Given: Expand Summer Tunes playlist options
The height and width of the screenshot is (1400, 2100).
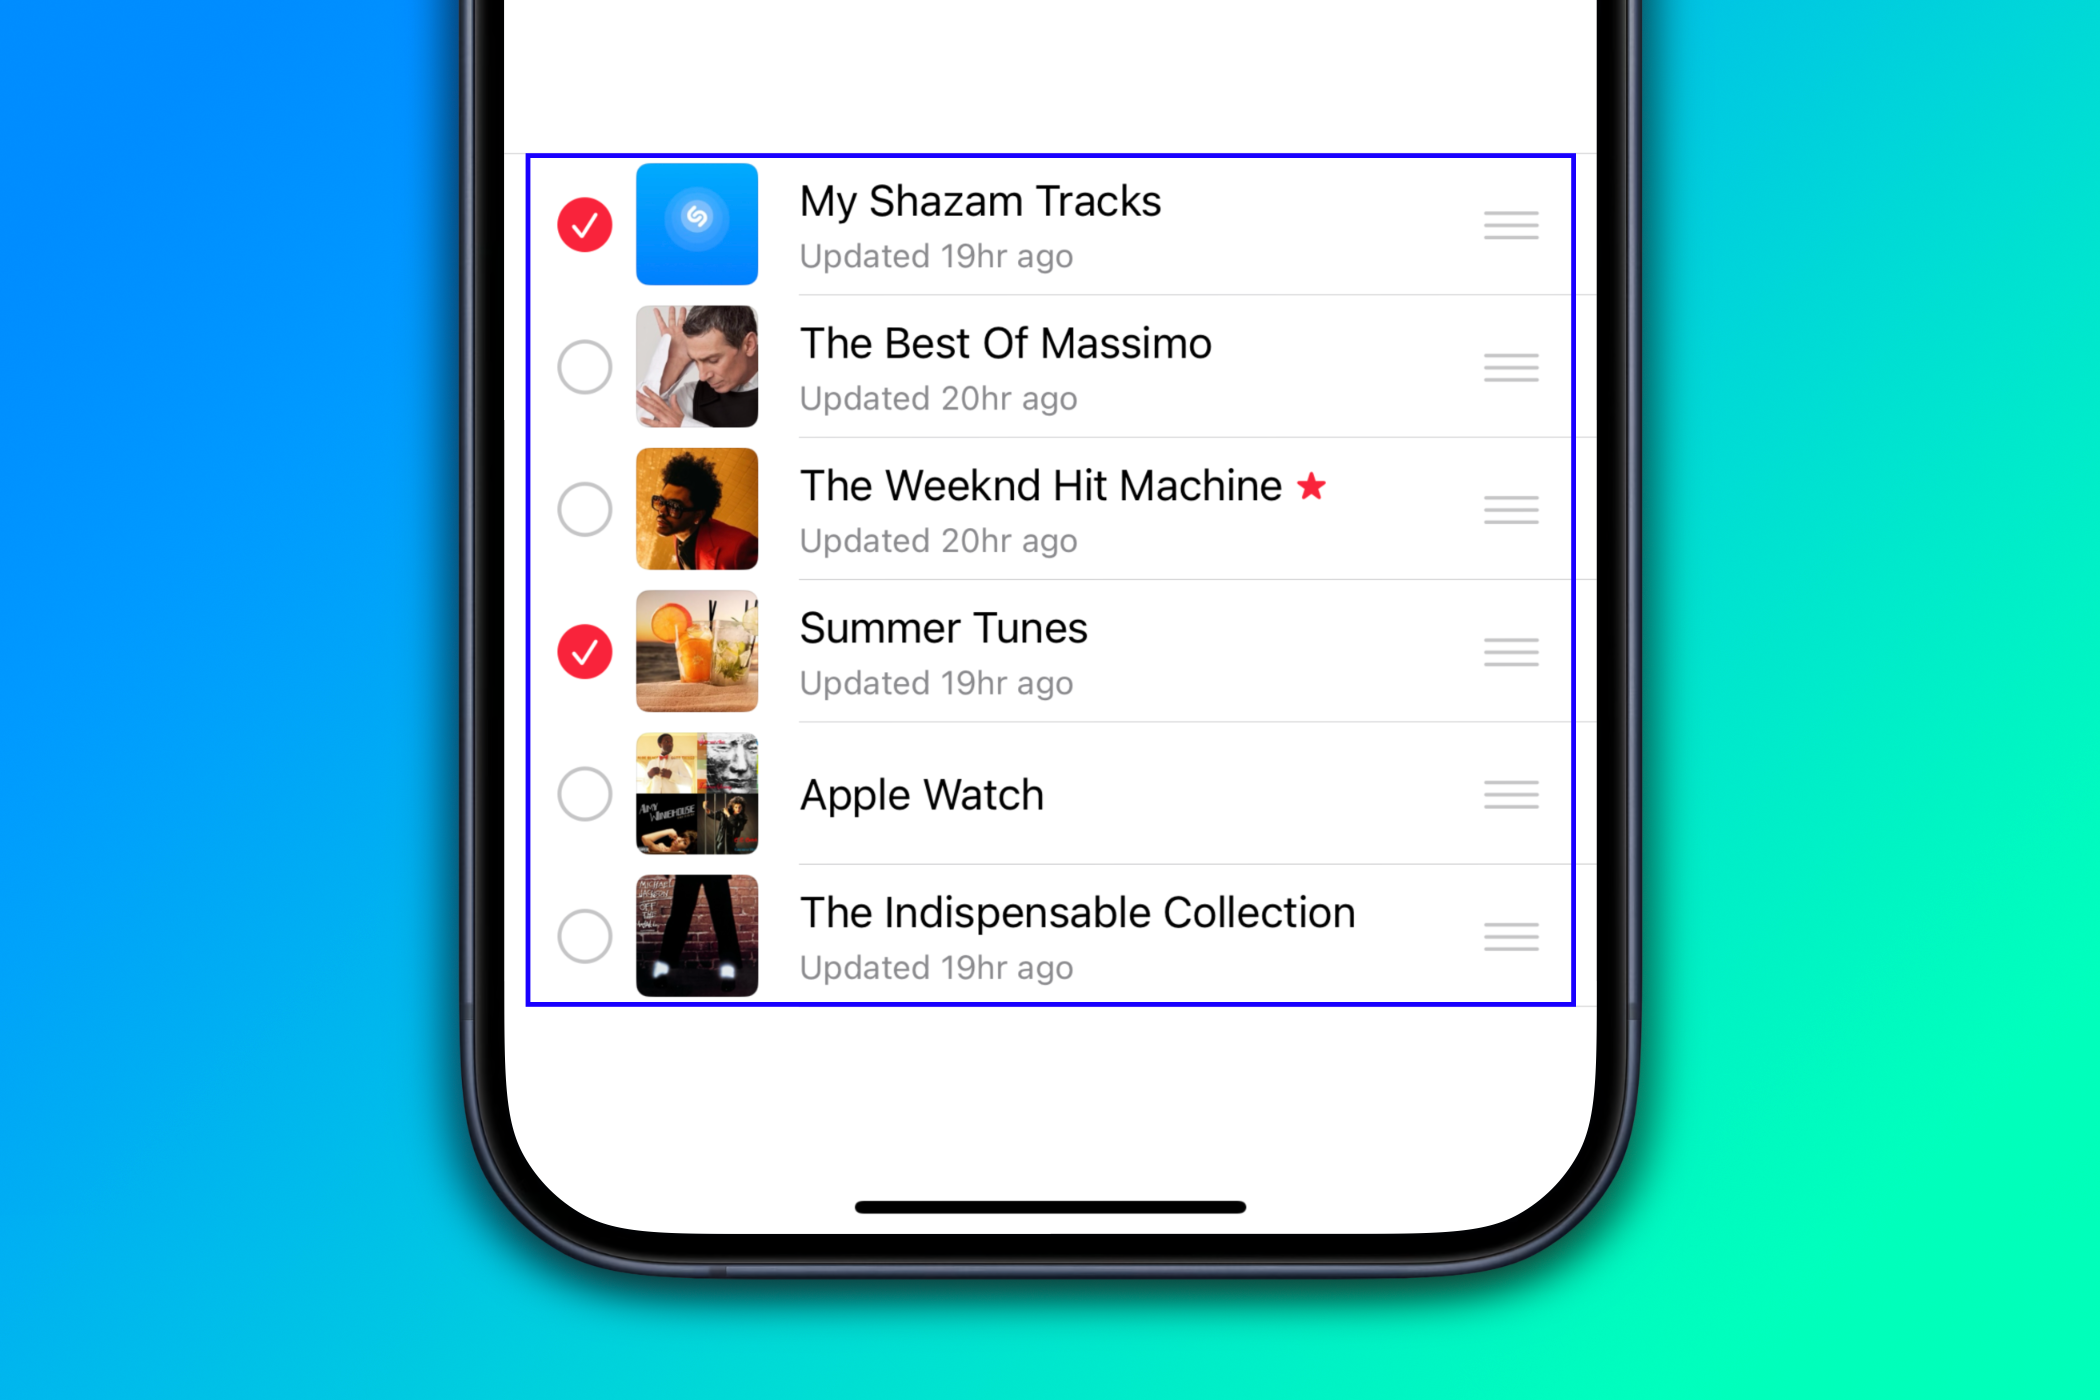Looking at the screenshot, I should tap(1511, 653).
